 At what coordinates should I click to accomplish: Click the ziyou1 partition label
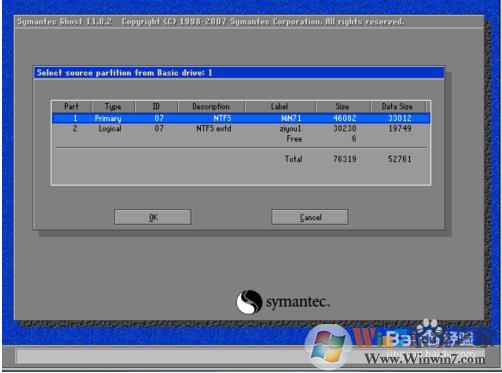coord(290,129)
